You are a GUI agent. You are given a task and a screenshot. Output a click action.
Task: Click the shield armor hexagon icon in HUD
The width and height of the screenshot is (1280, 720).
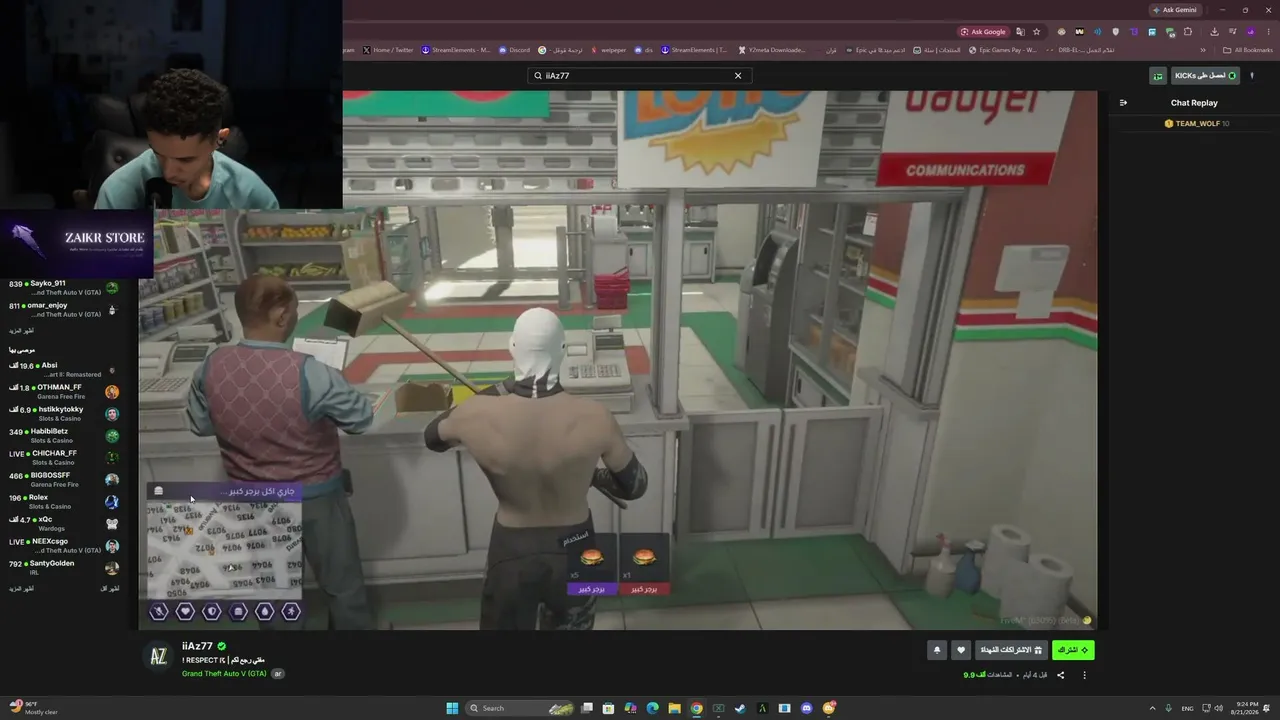212,611
